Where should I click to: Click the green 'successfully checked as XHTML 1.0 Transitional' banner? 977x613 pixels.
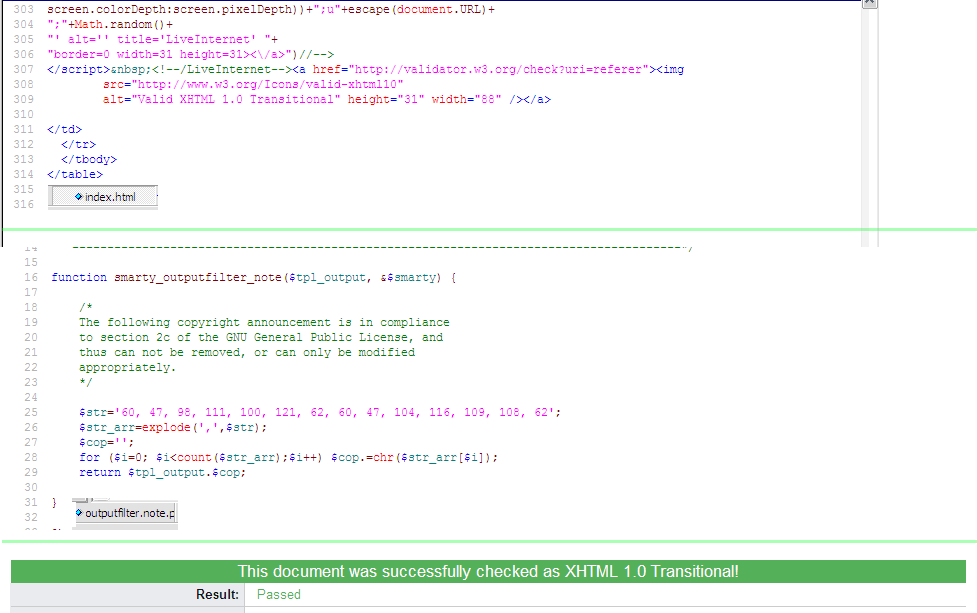pos(488,571)
